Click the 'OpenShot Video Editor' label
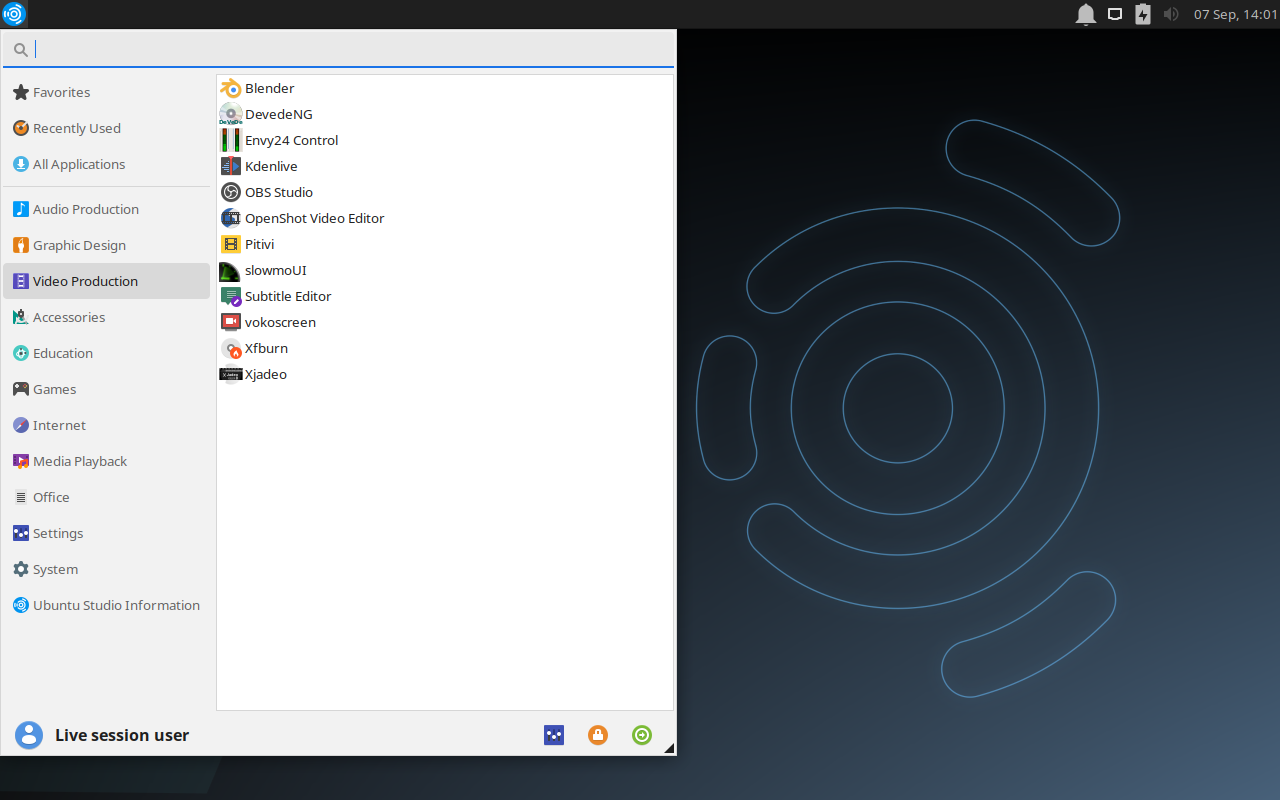1280x800 pixels. point(314,218)
